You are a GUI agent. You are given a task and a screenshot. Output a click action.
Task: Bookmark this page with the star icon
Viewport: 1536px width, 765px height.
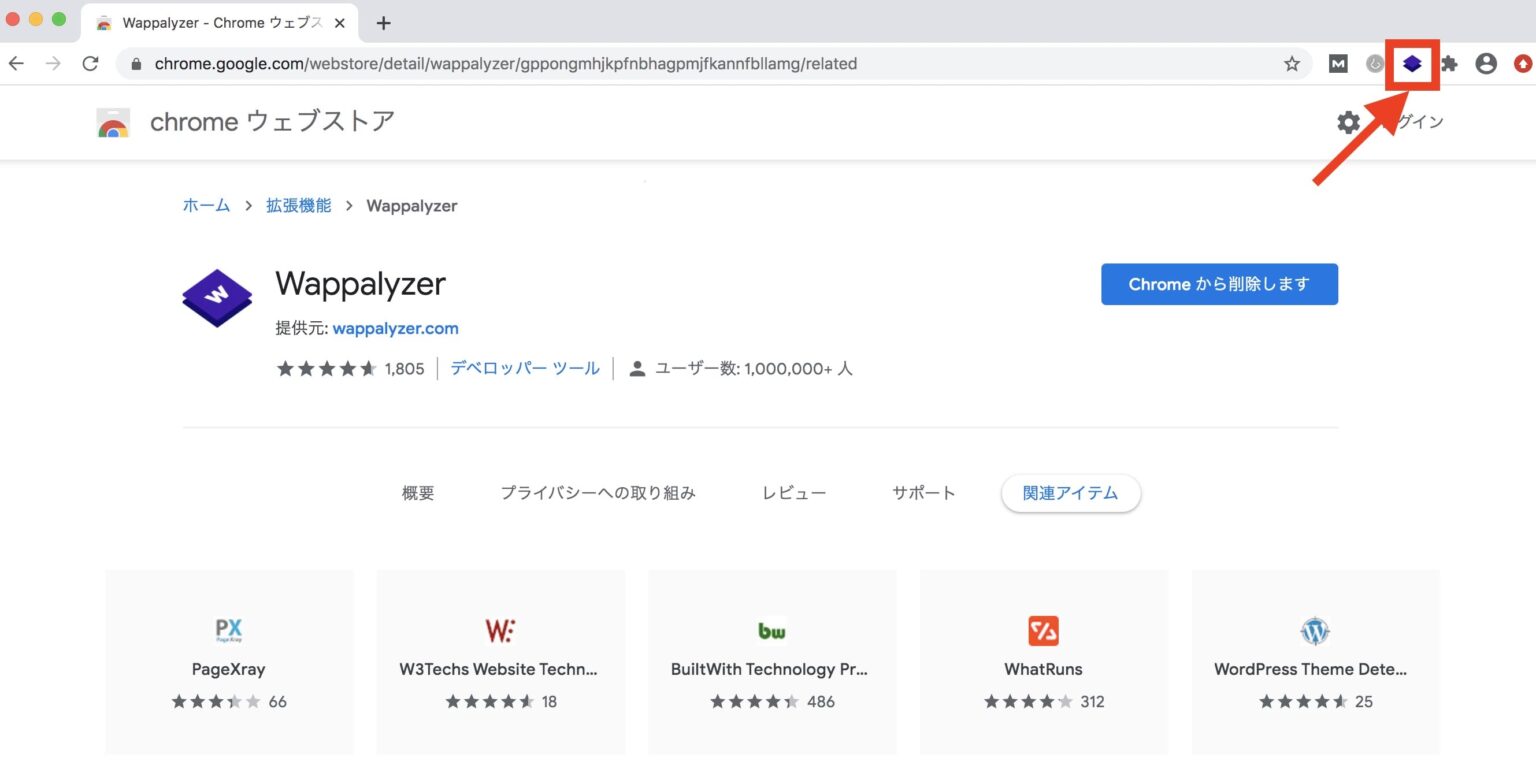[x=1292, y=63]
